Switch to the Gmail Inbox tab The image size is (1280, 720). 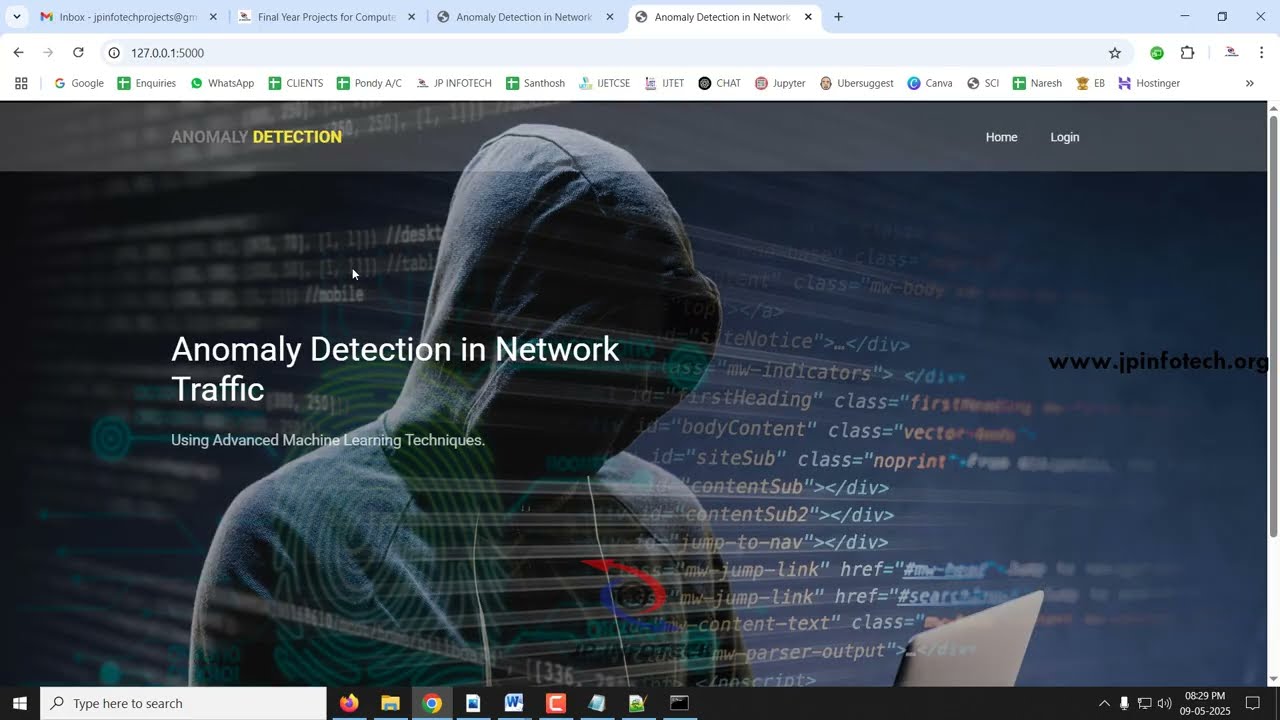pos(128,17)
